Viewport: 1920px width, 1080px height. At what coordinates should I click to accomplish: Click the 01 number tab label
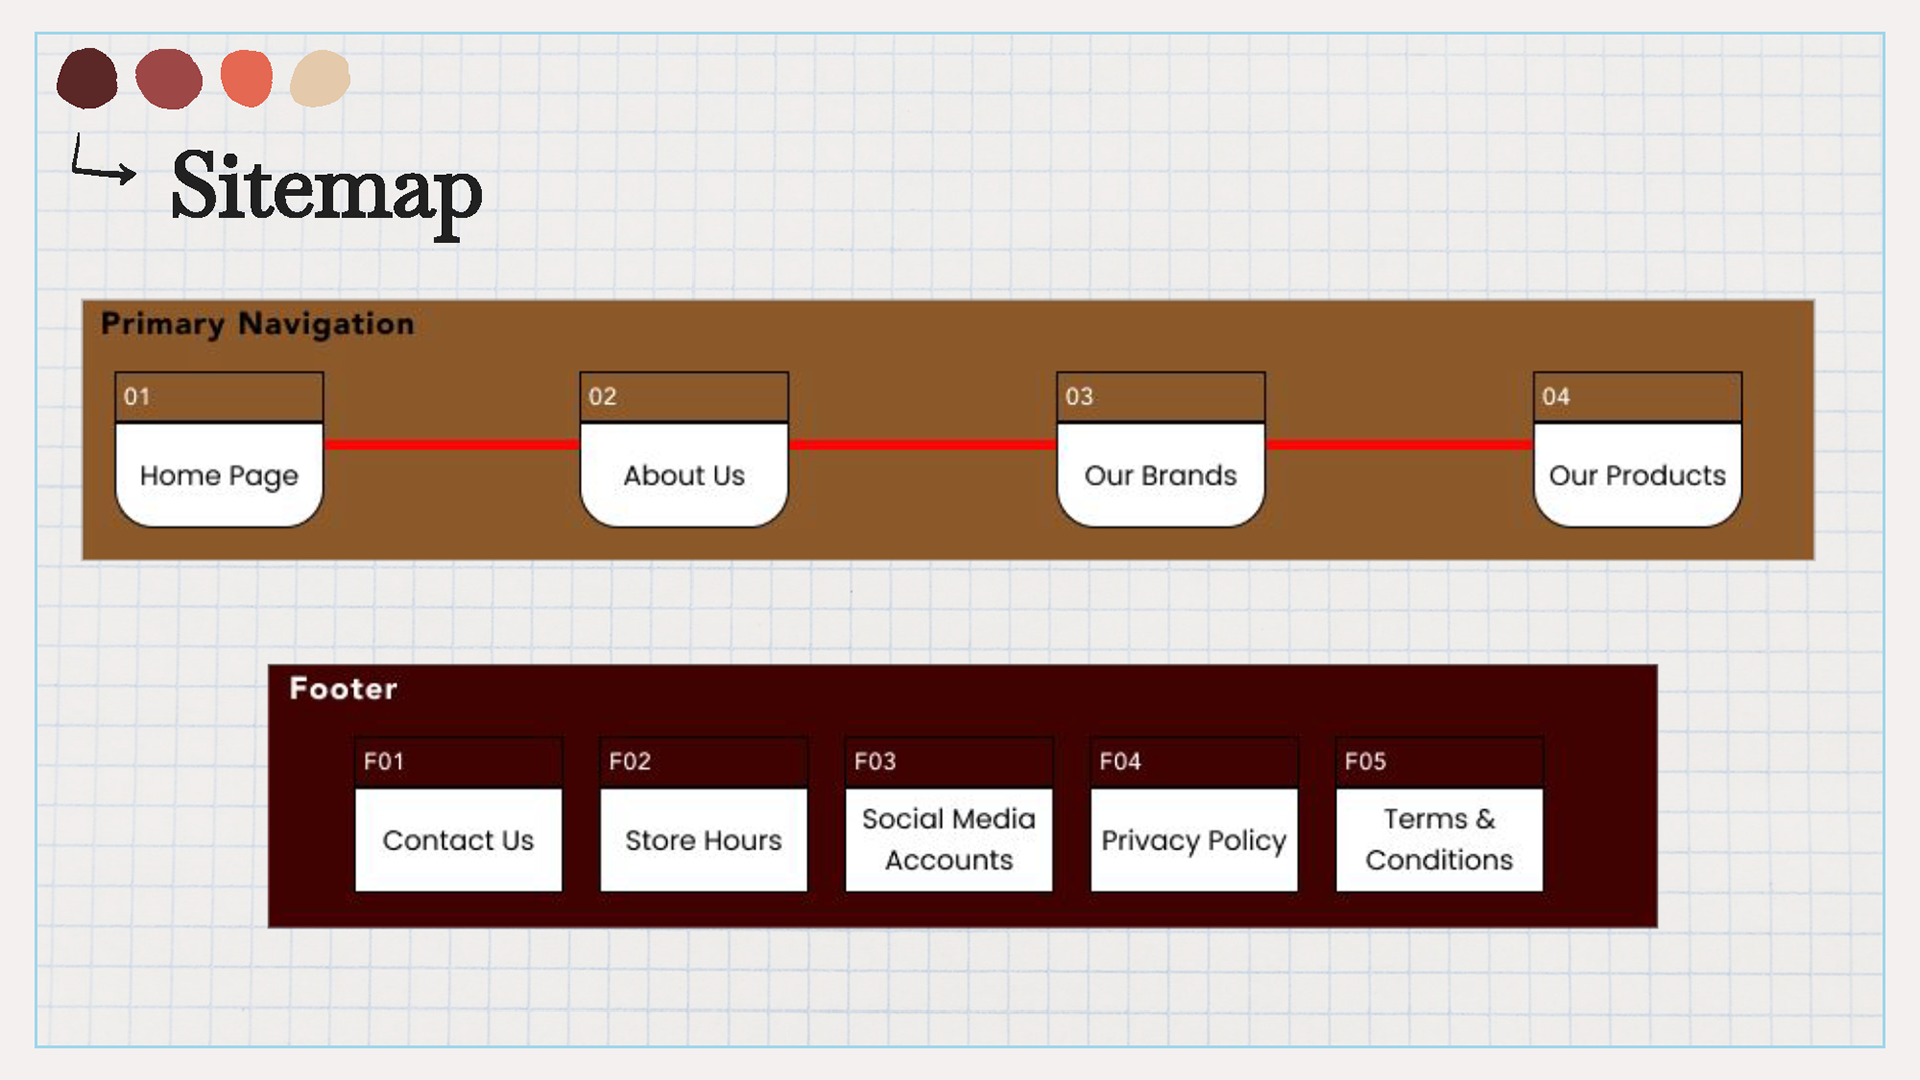tap(137, 397)
